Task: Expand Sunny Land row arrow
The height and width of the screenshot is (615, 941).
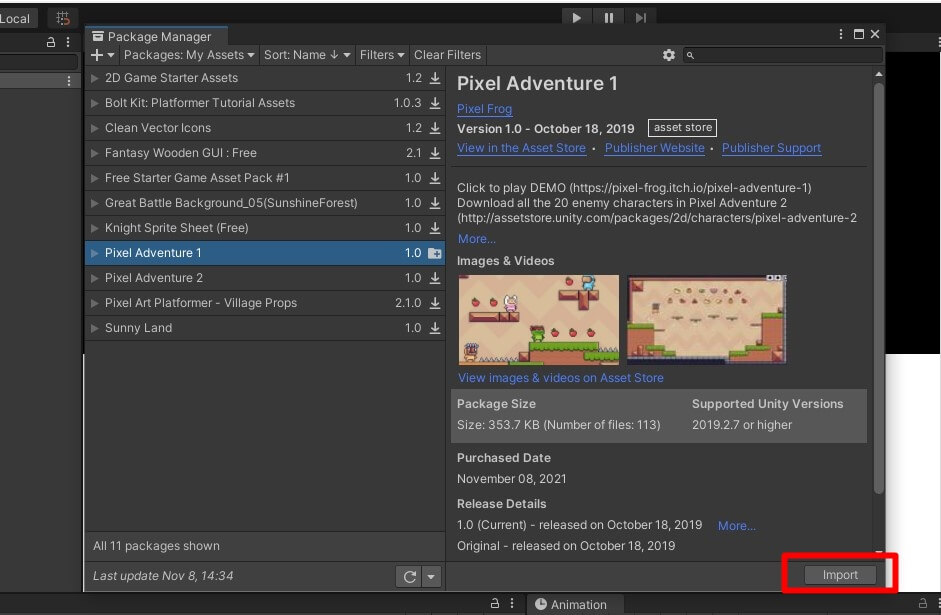Action: (94, 328)
